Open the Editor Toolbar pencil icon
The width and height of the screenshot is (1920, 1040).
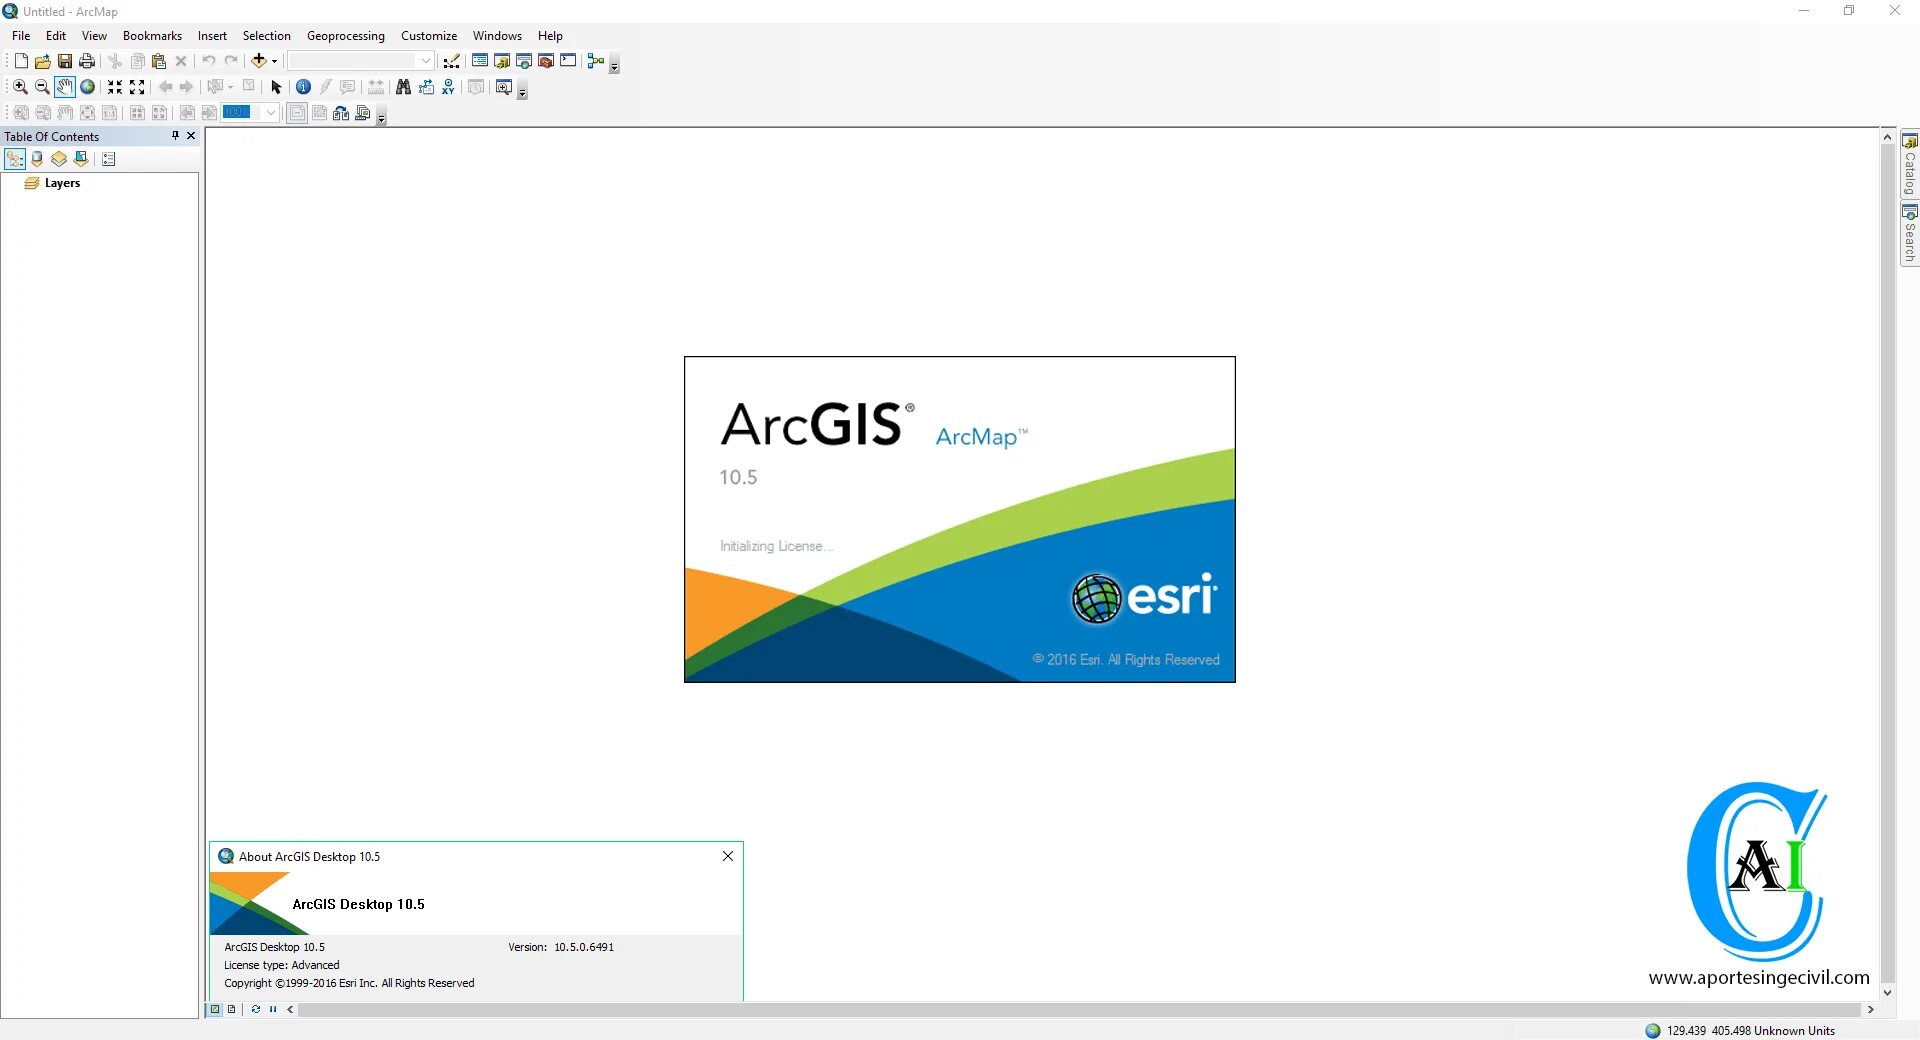click(x=452, y=61)
